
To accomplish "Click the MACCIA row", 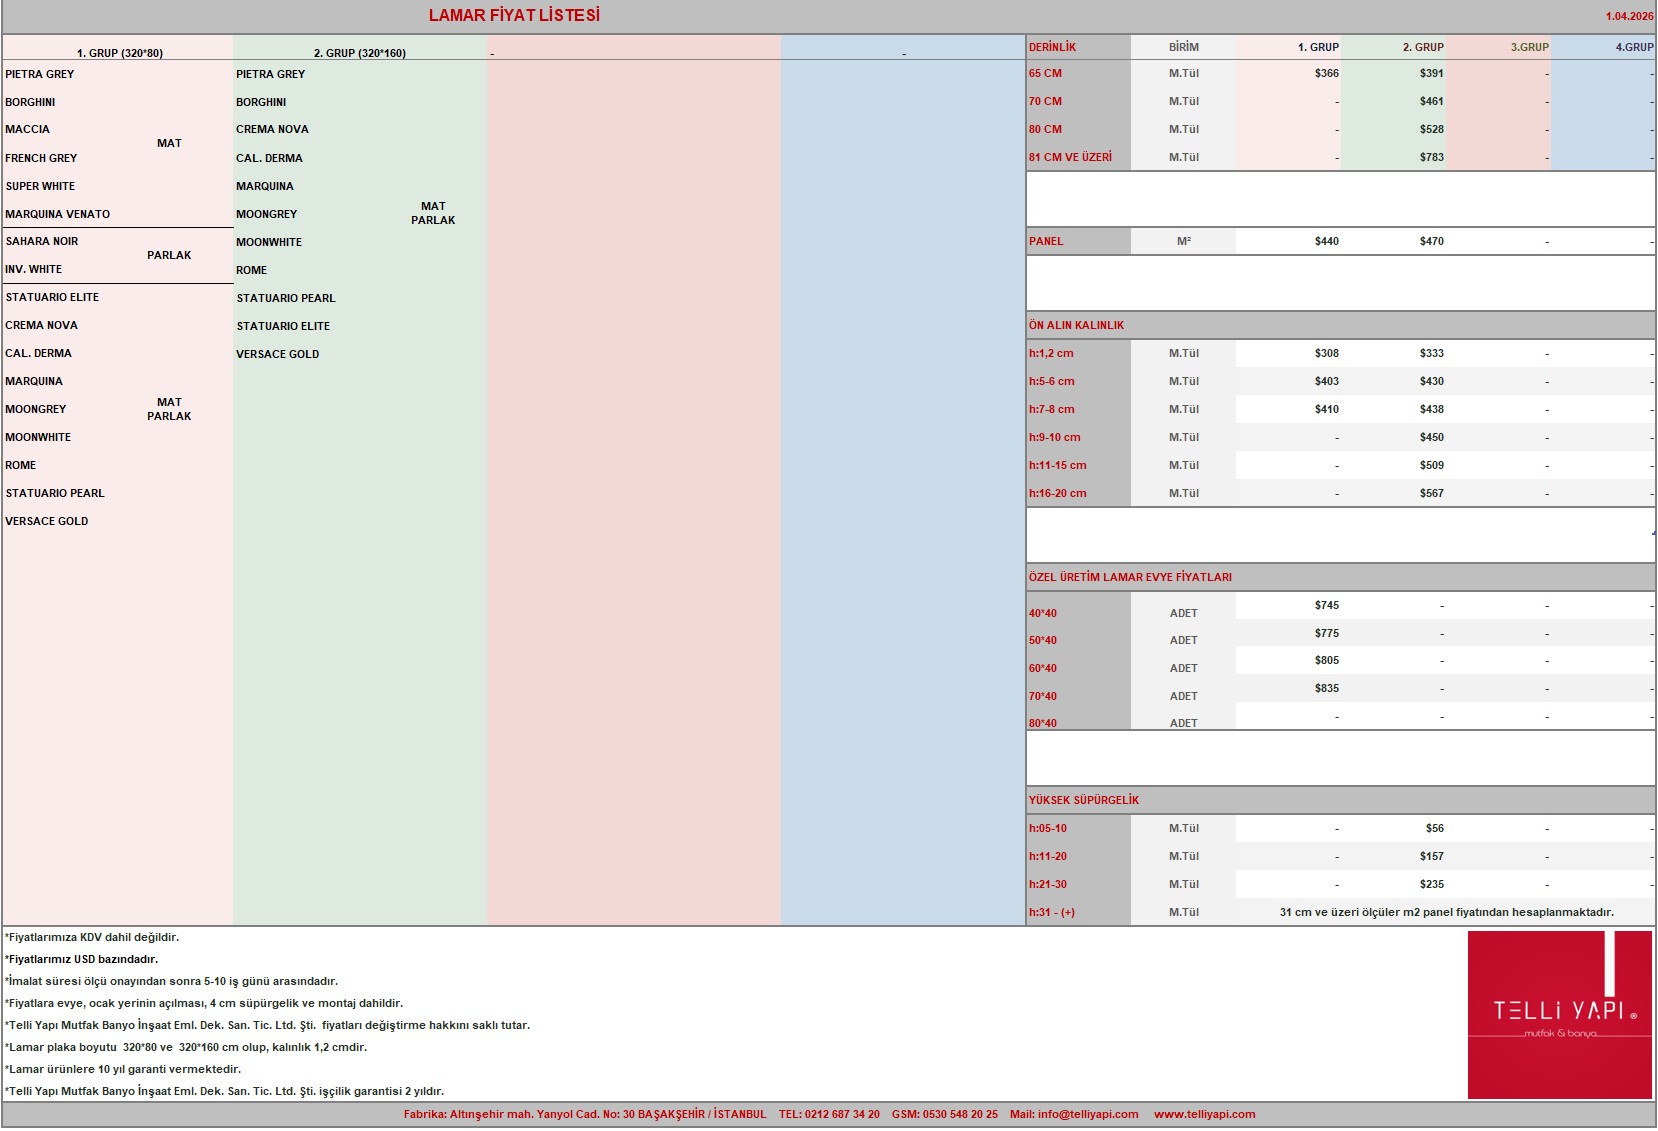I will [x=27, y=129].
